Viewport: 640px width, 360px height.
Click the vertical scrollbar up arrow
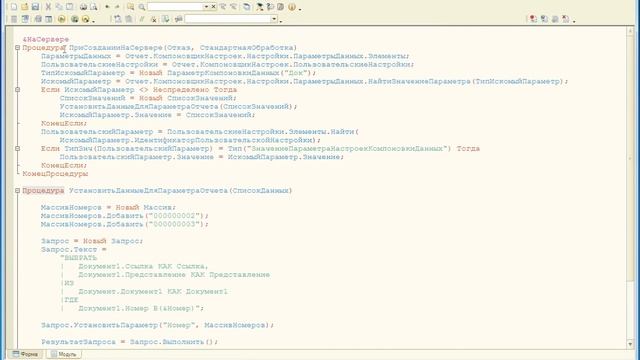pyautogui.click(x=631, y=31)
